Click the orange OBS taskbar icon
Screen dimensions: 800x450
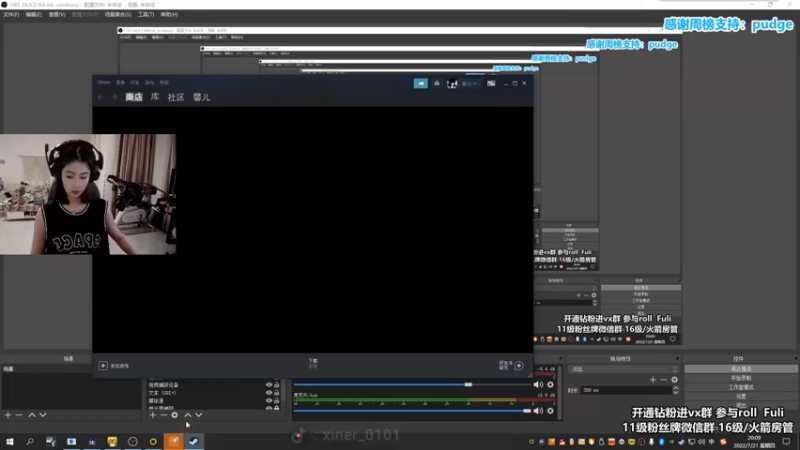(x=173, y=441)
